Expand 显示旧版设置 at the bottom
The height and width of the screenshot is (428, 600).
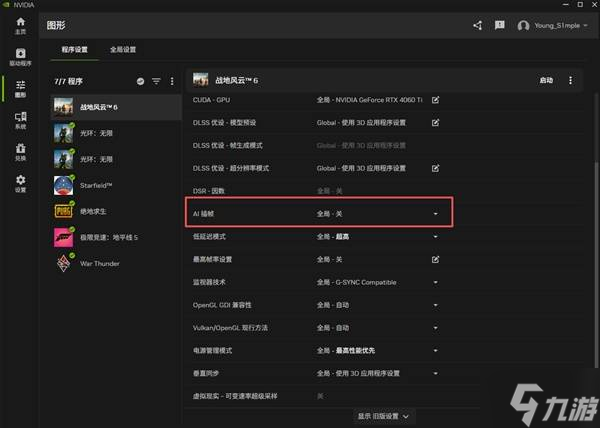(384, 415)
